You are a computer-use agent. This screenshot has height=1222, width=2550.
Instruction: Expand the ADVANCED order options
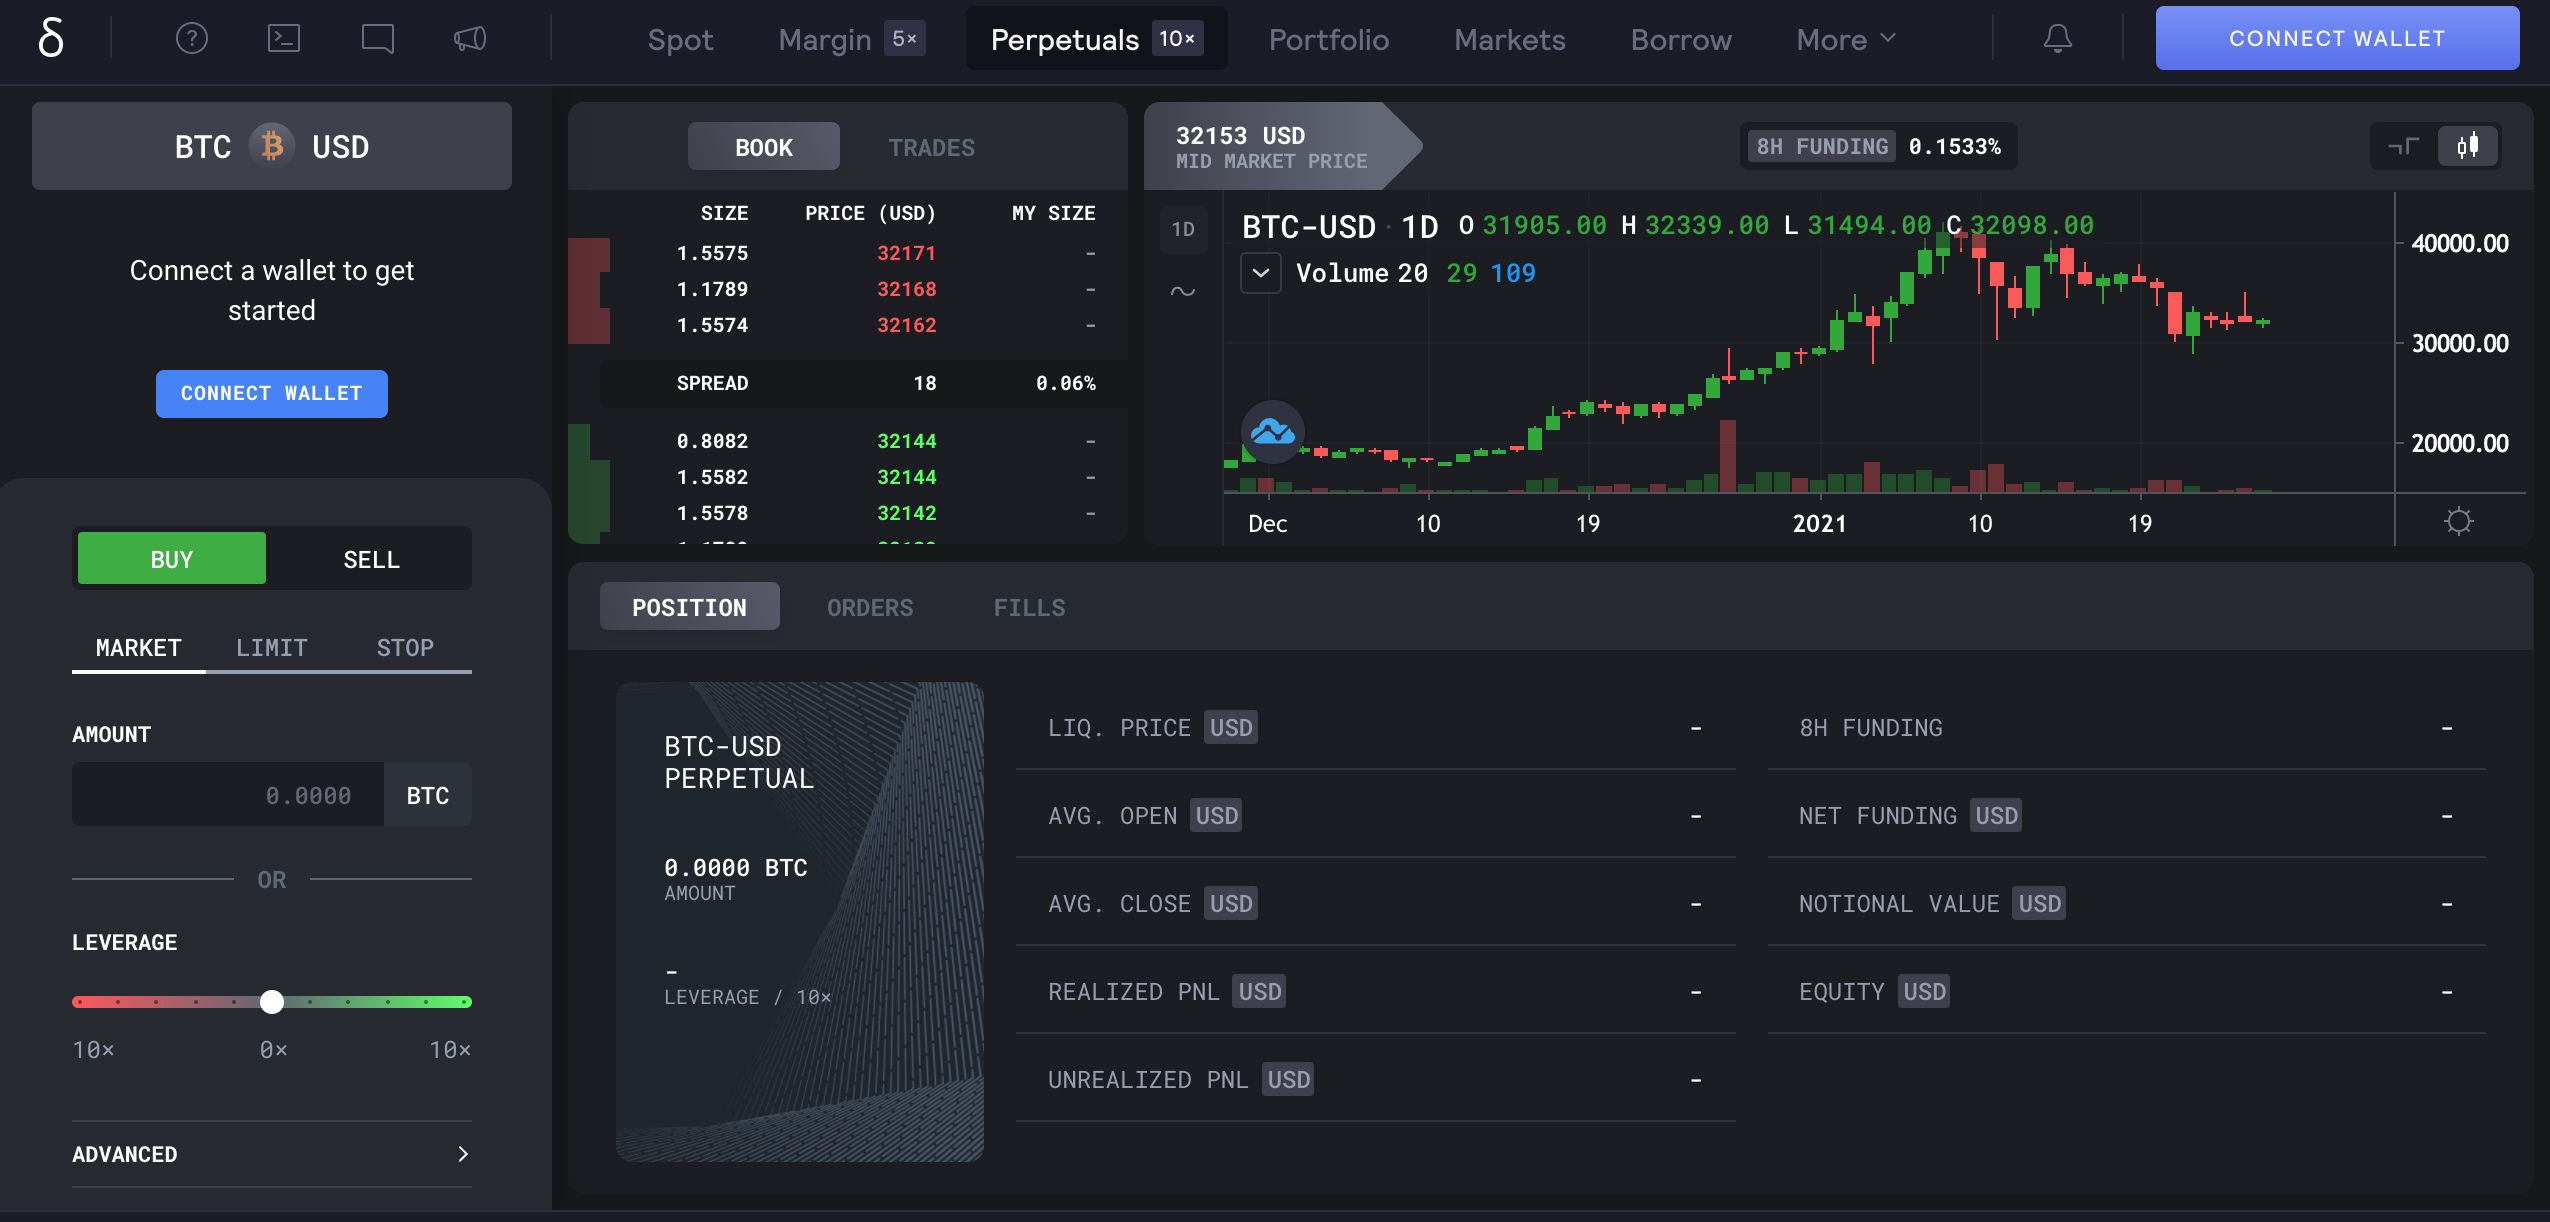click(271, 1154)
